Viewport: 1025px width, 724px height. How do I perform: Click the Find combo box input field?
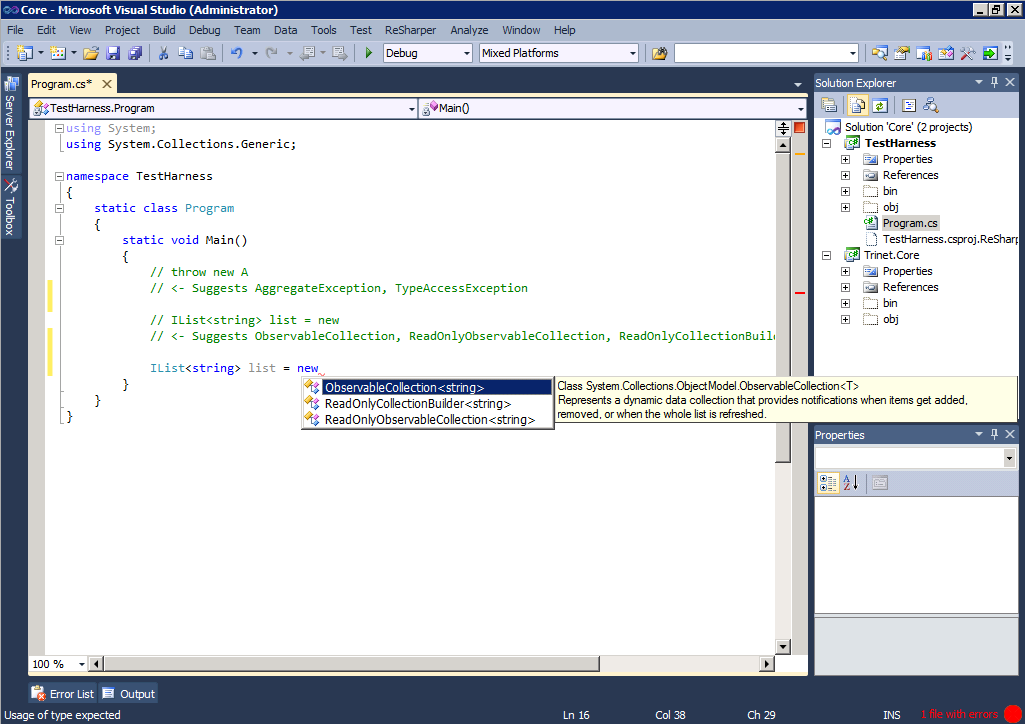762,54
